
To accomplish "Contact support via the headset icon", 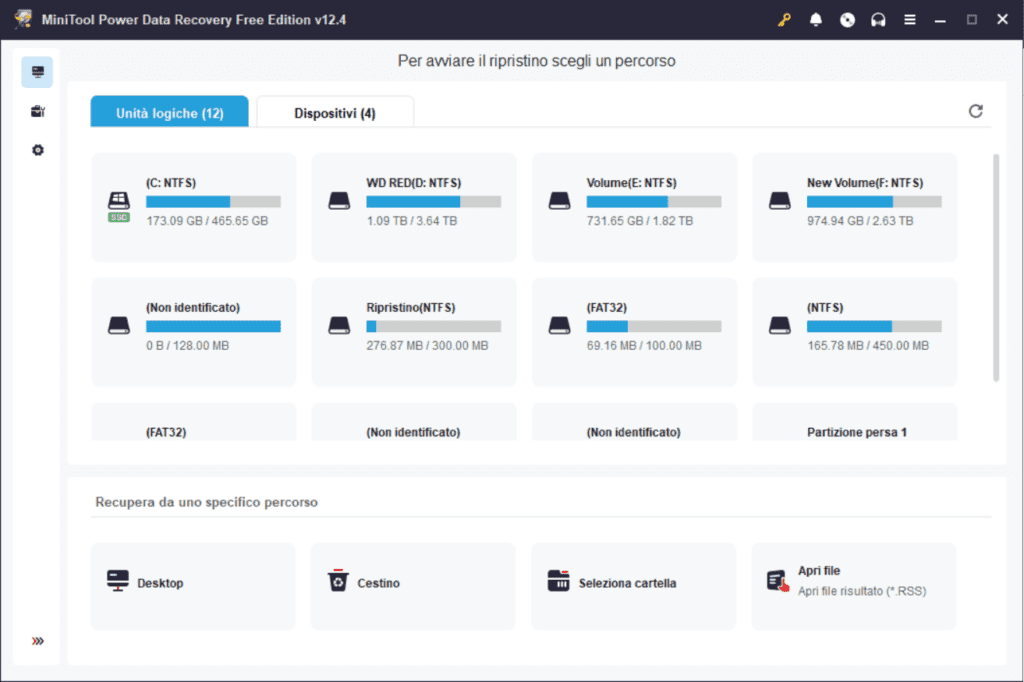I will pos(878,19).
